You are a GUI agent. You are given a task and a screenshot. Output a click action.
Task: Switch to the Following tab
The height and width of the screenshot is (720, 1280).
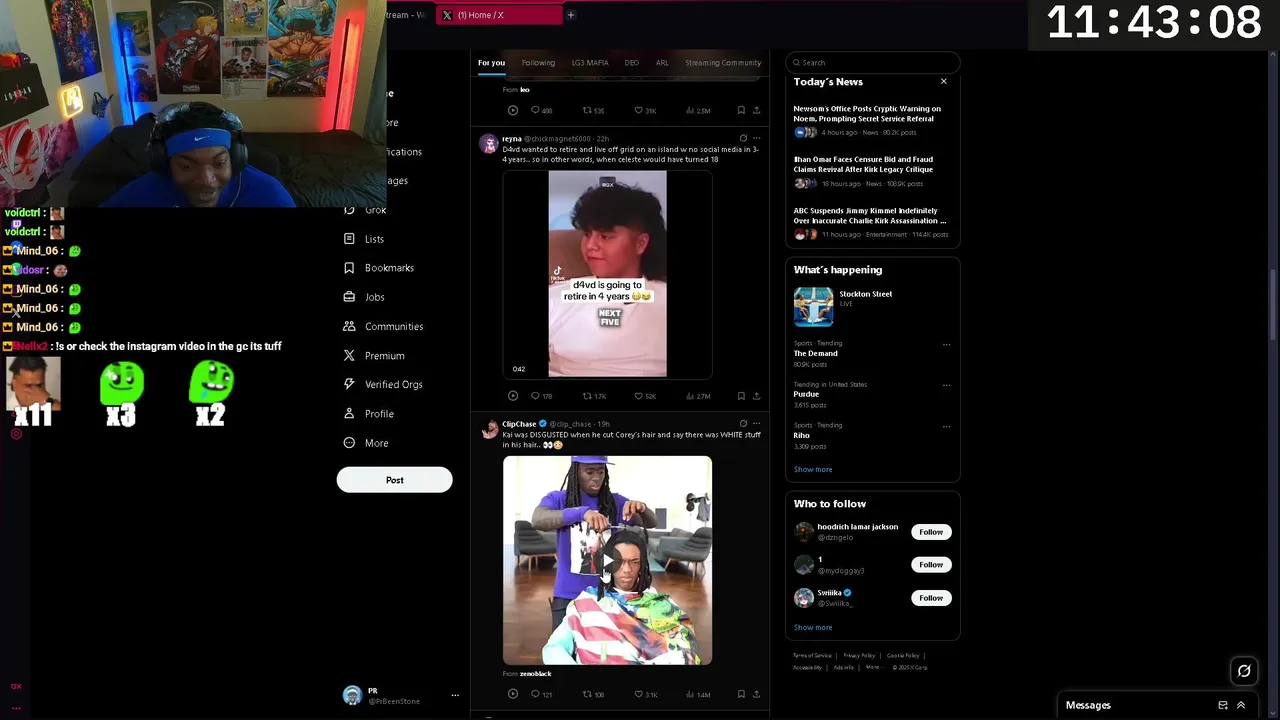click(538, 63)
